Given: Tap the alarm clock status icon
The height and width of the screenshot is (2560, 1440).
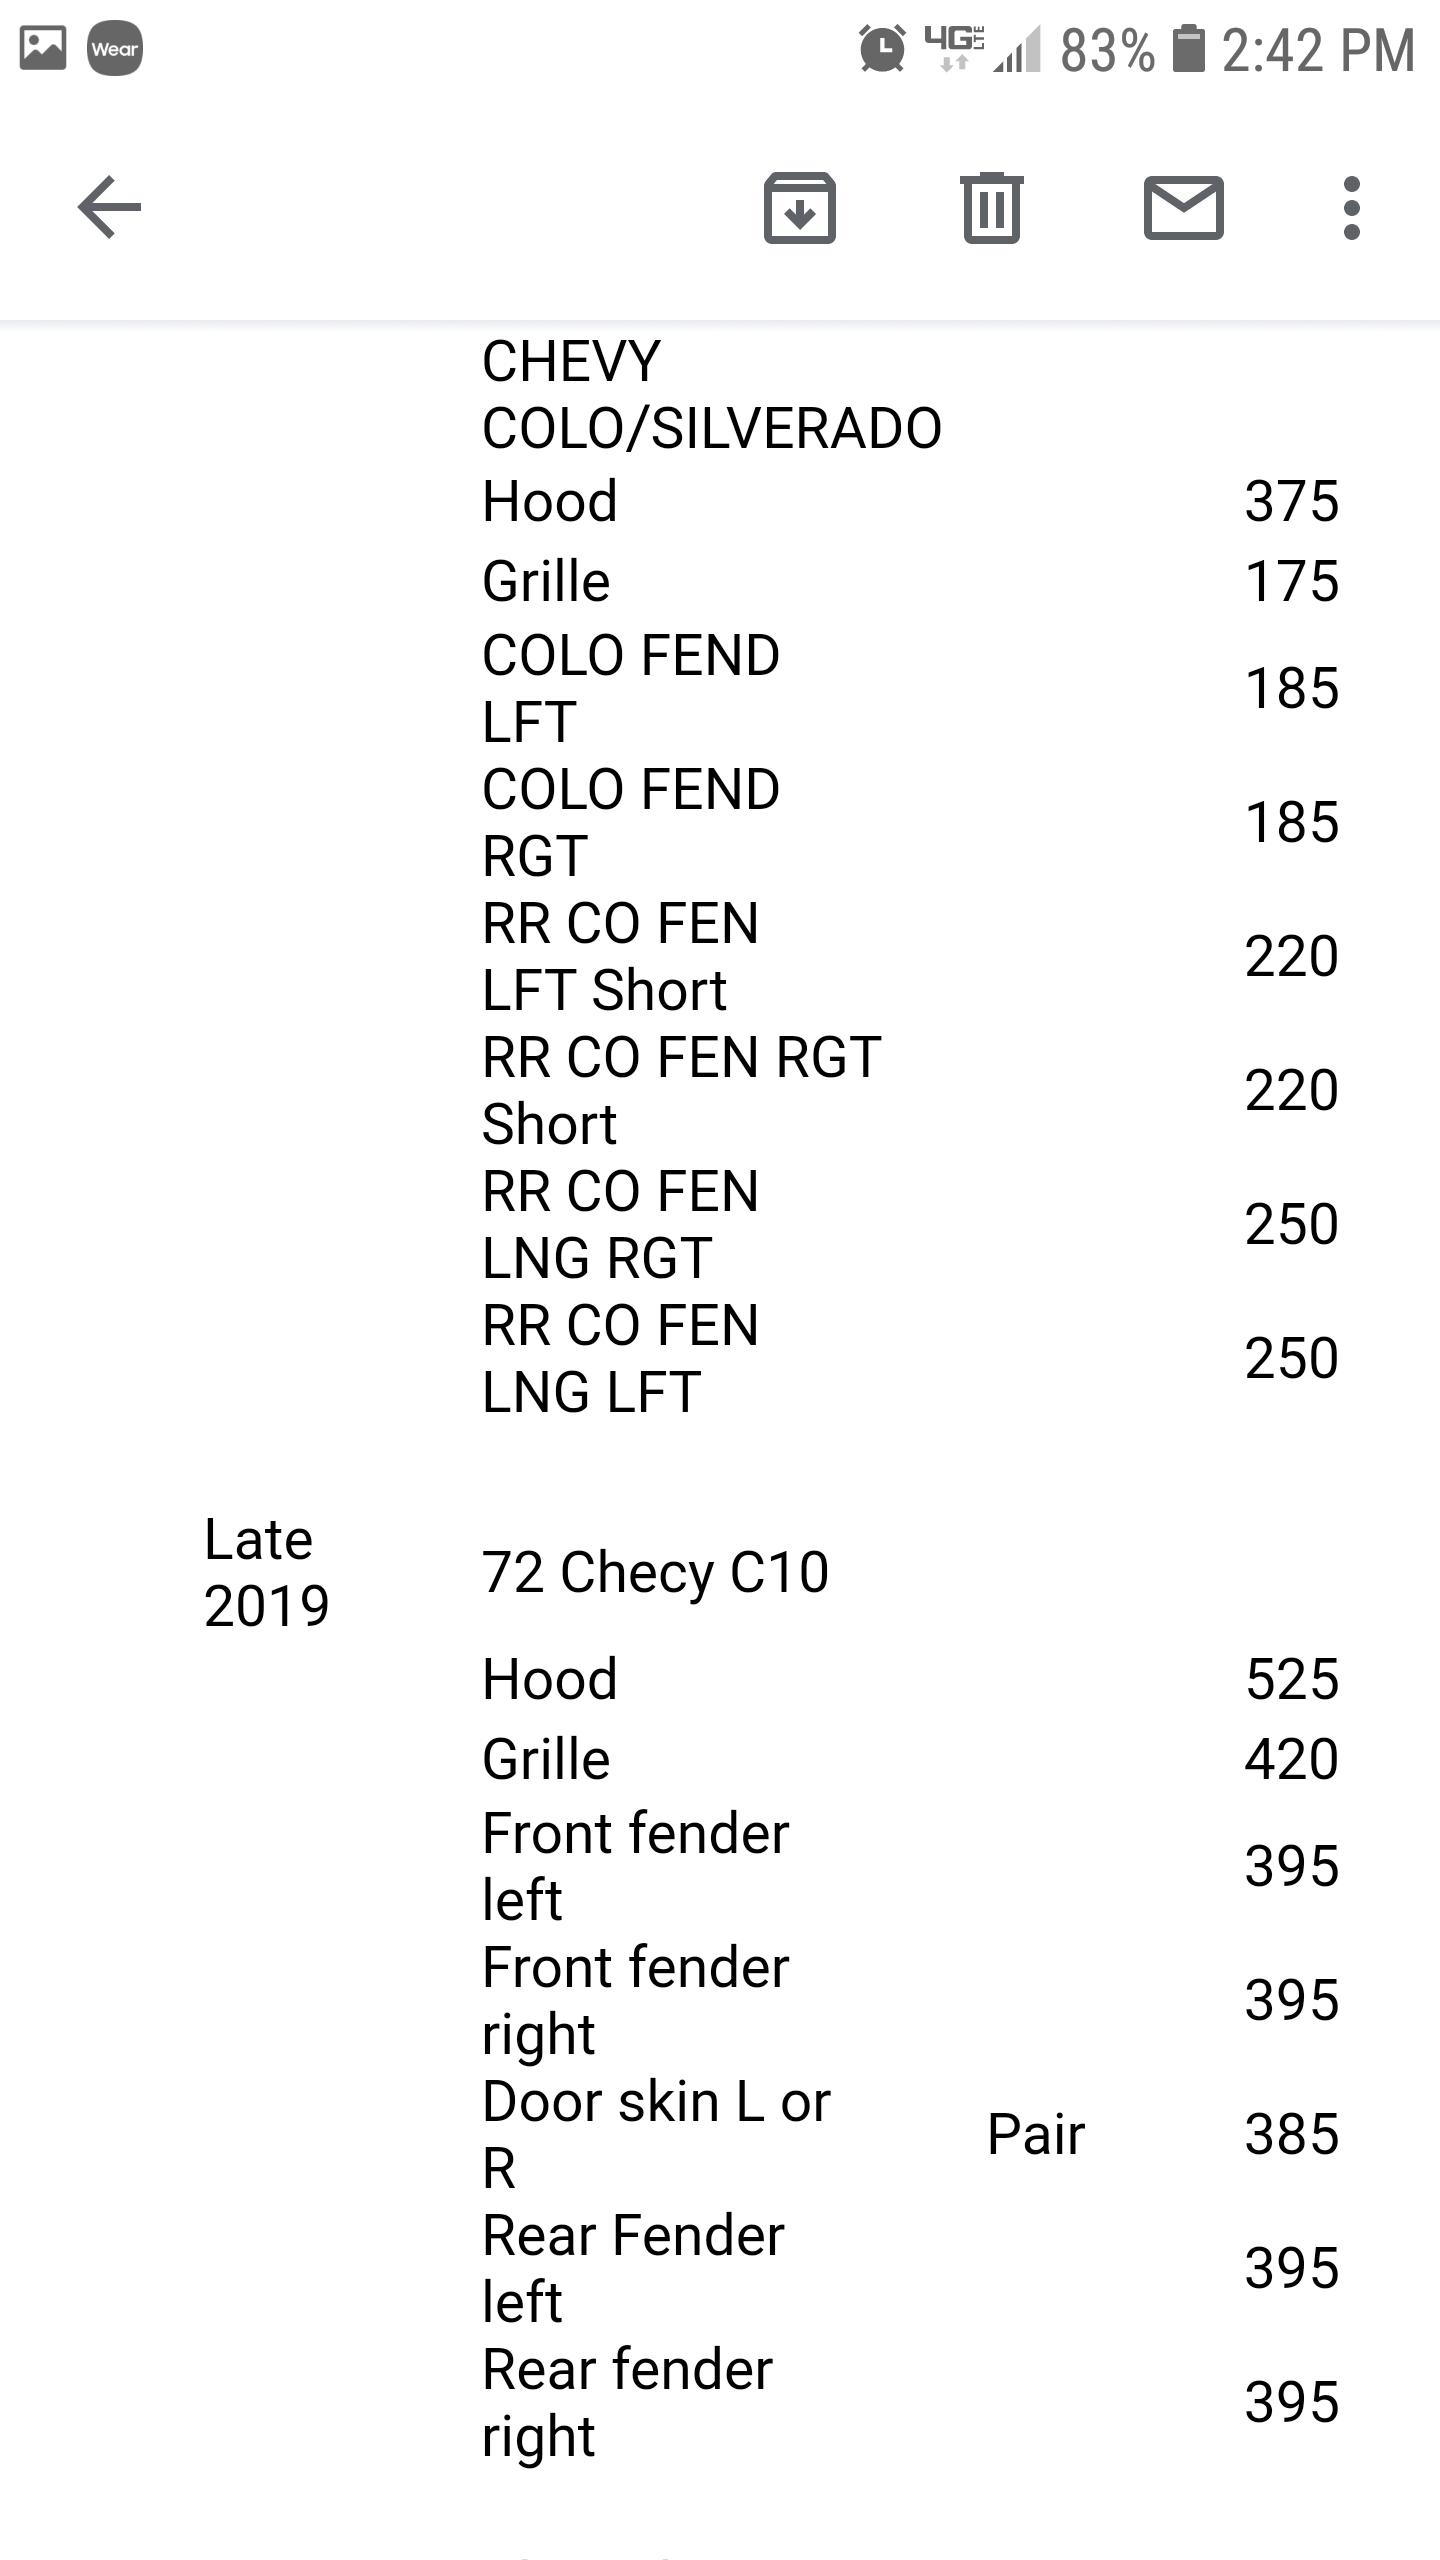Looking at the screenshot, I should (x=882, y=48).
